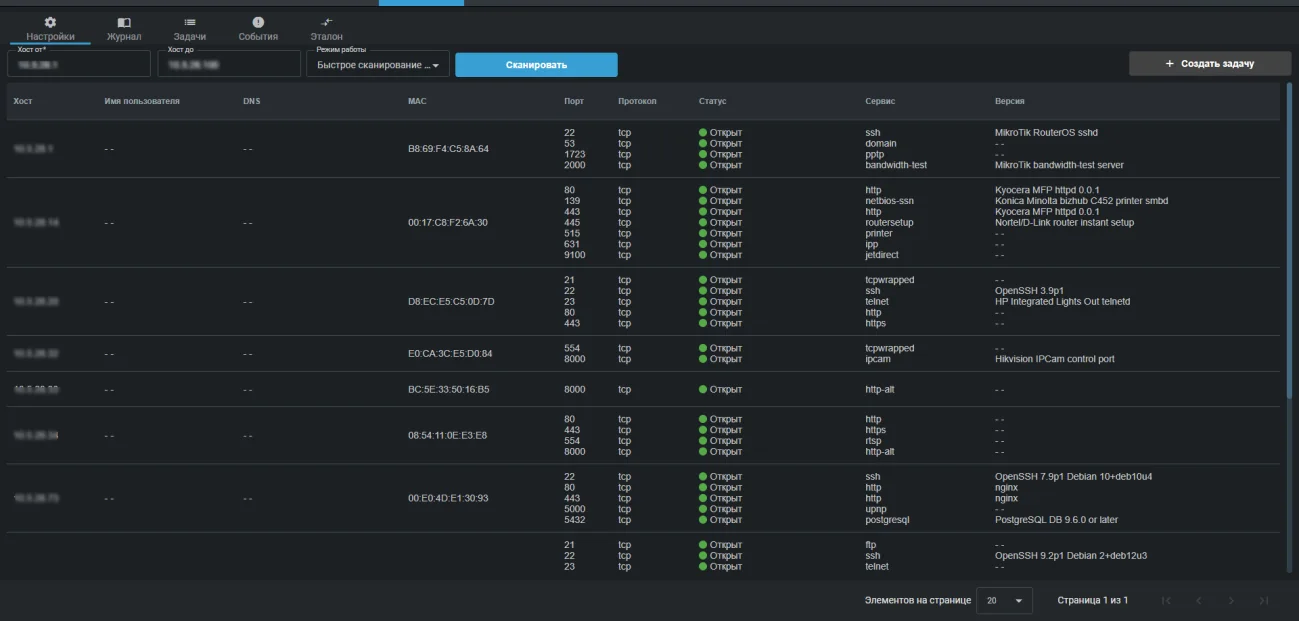This screenshot has height=621, width=1299.
Task: Go to next page arrow
Action: coord(1231,601)
